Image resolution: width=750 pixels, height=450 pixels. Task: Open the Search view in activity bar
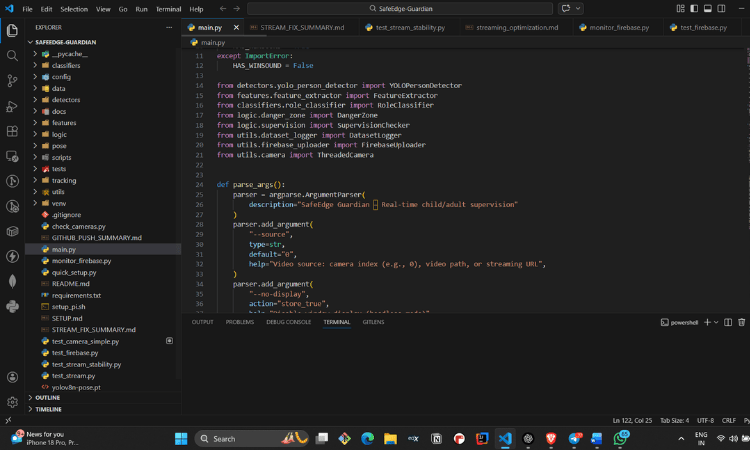pos(12,56)
